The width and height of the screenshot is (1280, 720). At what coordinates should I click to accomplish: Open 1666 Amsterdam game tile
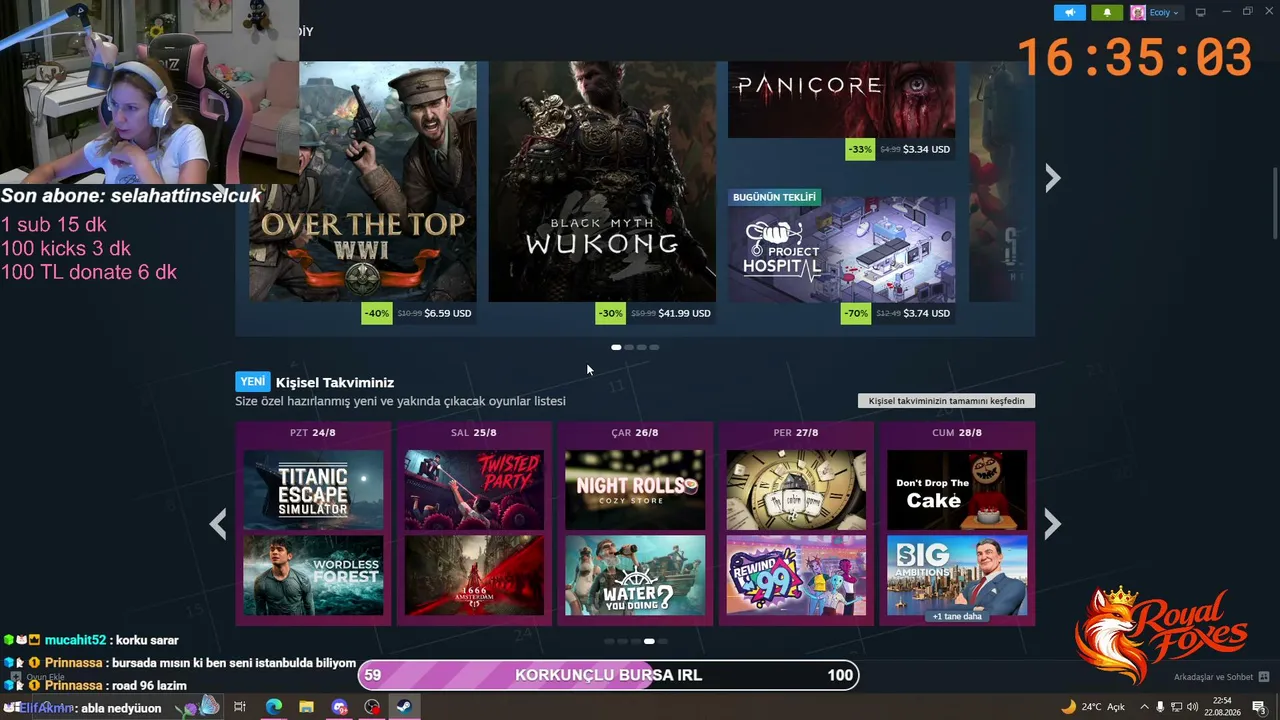coord(474,575)
